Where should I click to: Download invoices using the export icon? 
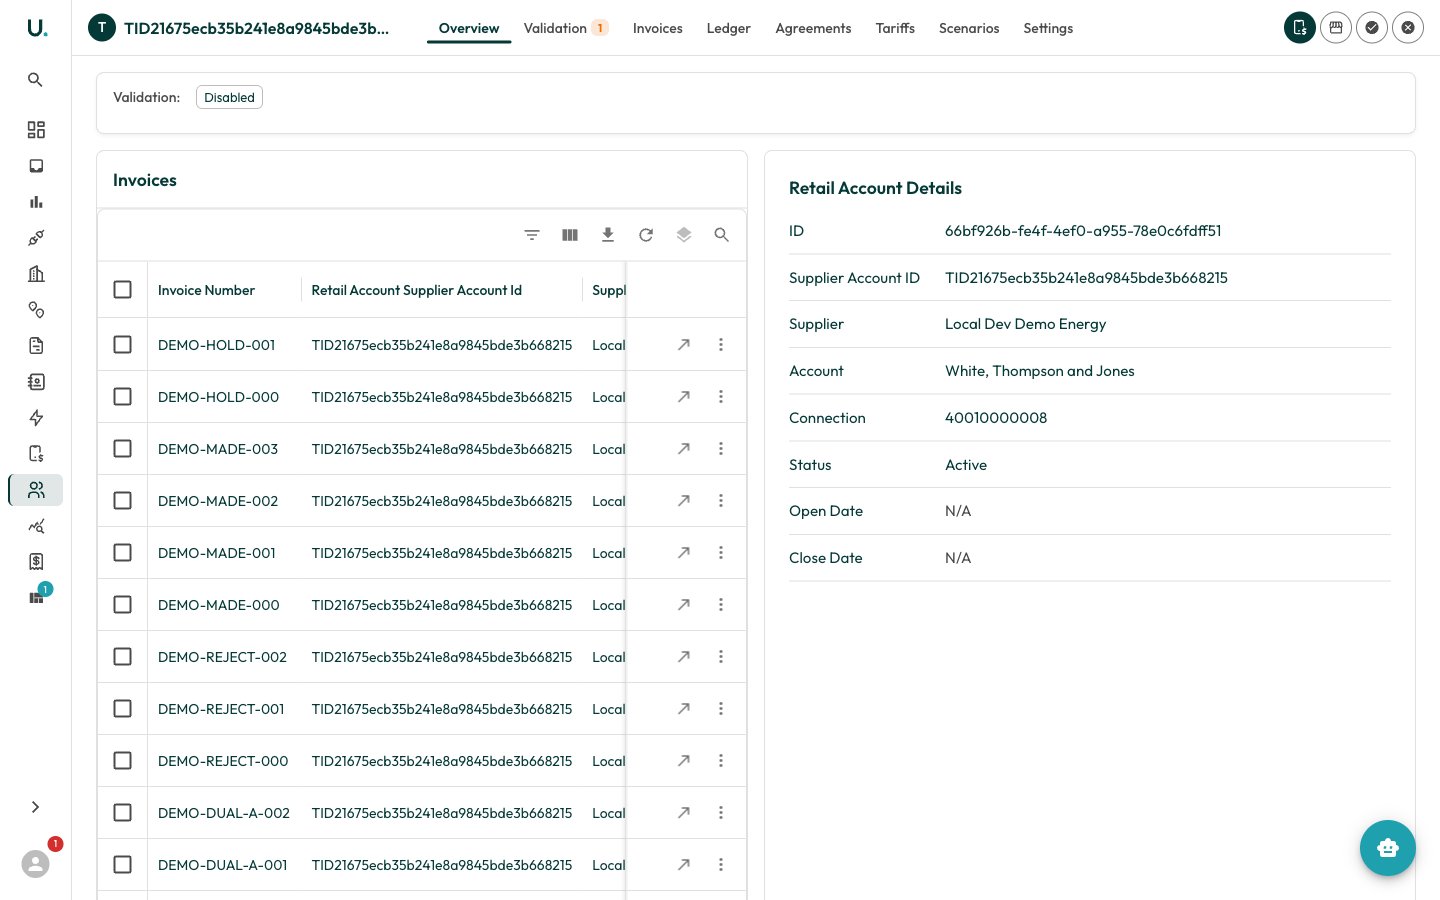click(608, 235)
